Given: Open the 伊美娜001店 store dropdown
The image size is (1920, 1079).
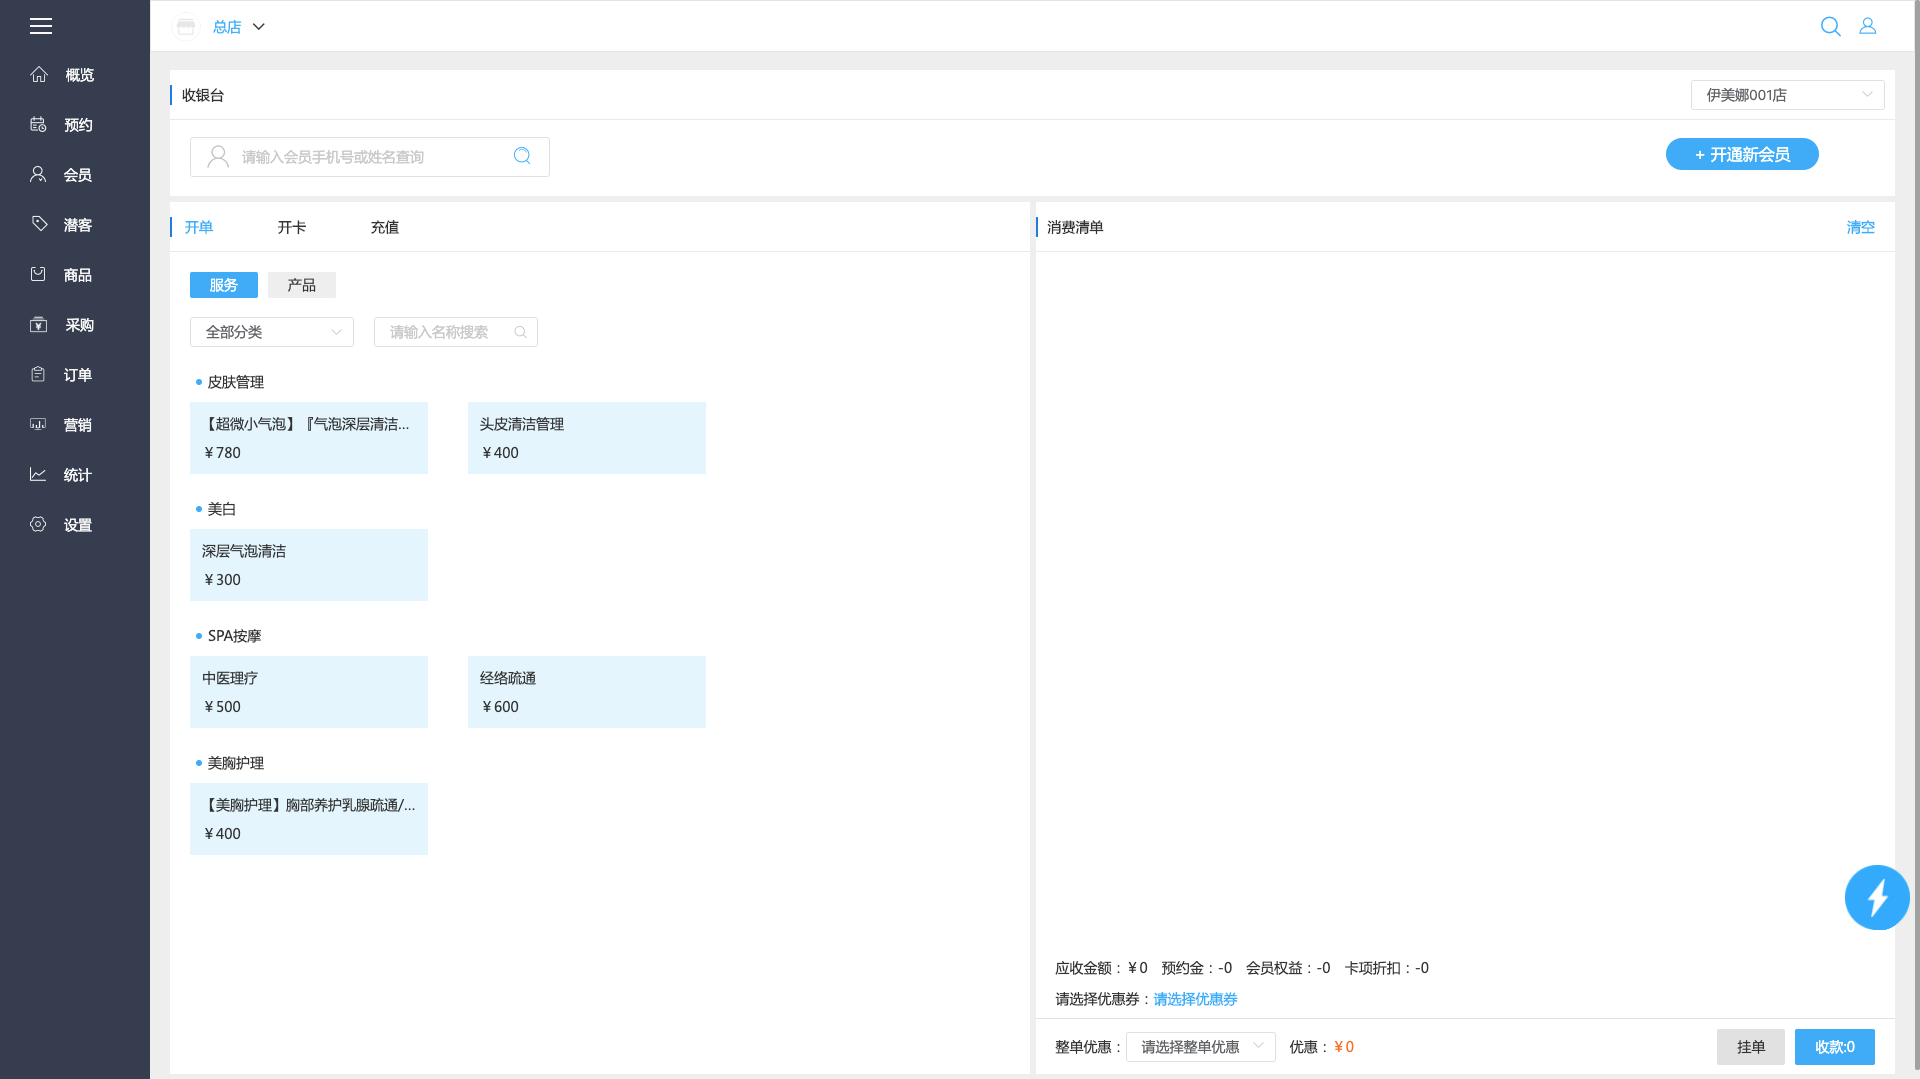Looking at the screenshot, I should (1787, 95).
